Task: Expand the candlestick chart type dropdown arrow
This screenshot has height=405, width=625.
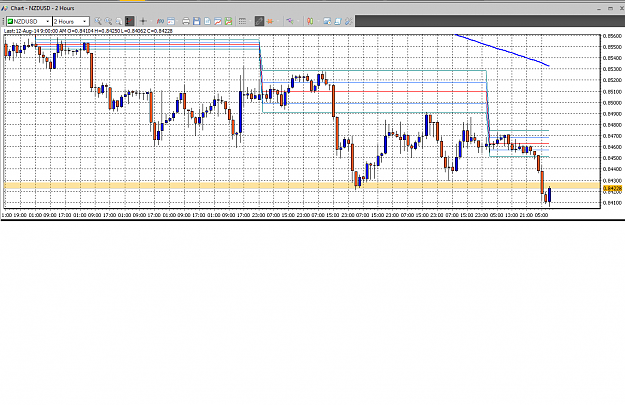Action: coord(318,21)
